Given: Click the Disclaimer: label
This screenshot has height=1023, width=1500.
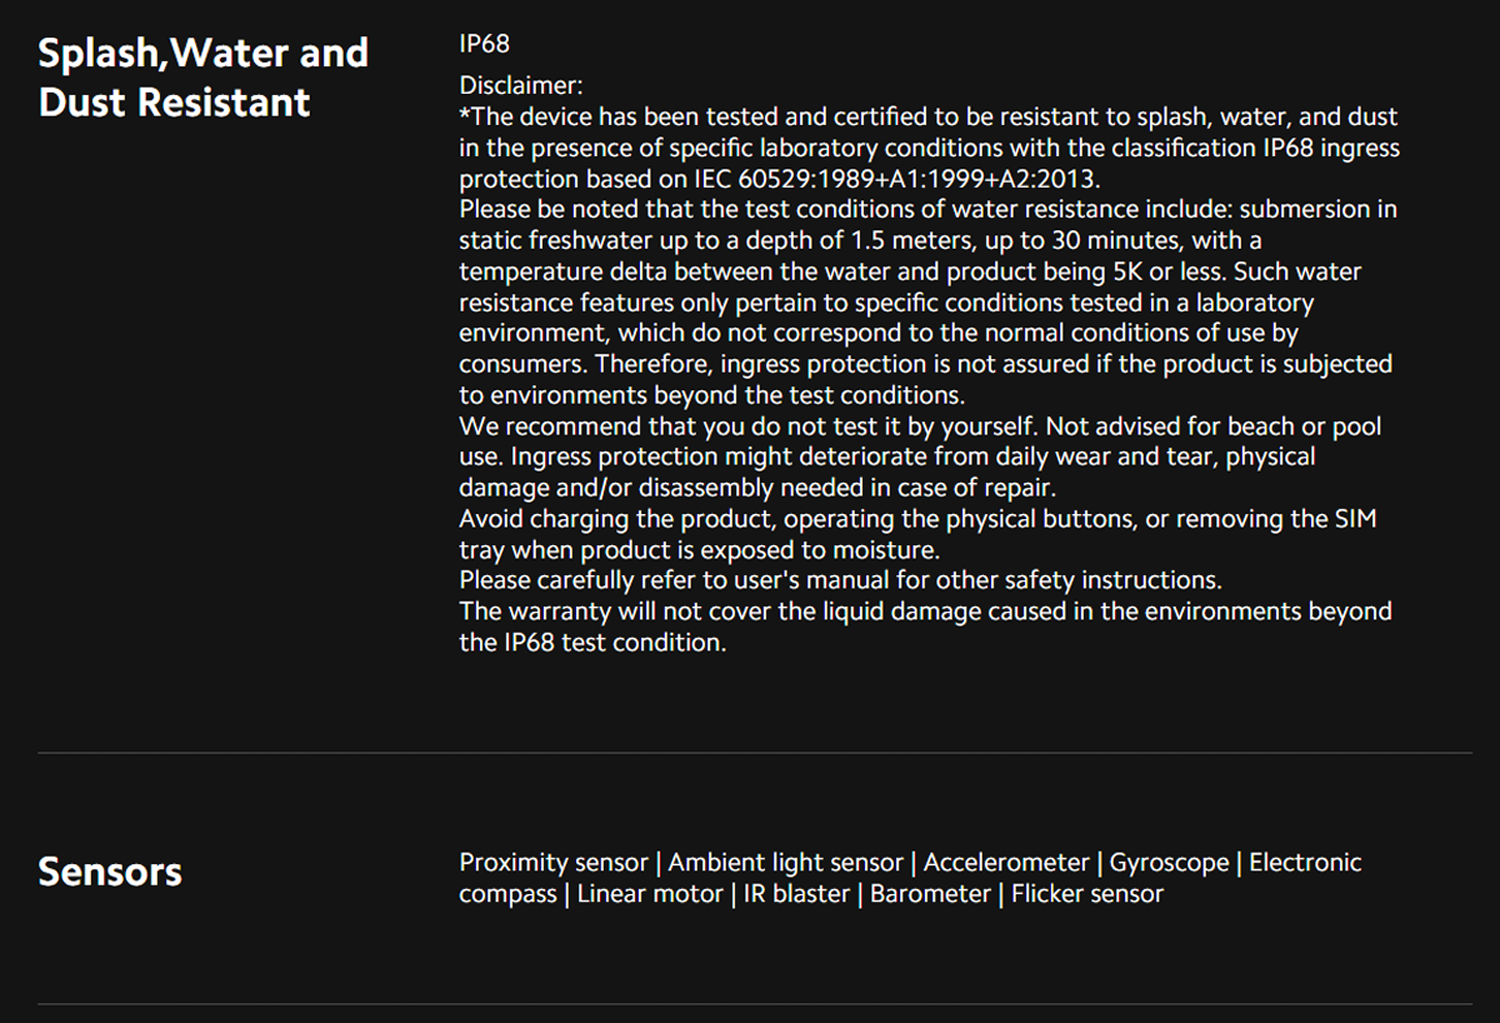Looking at the screenshot, I should click(x=521, y=86).
